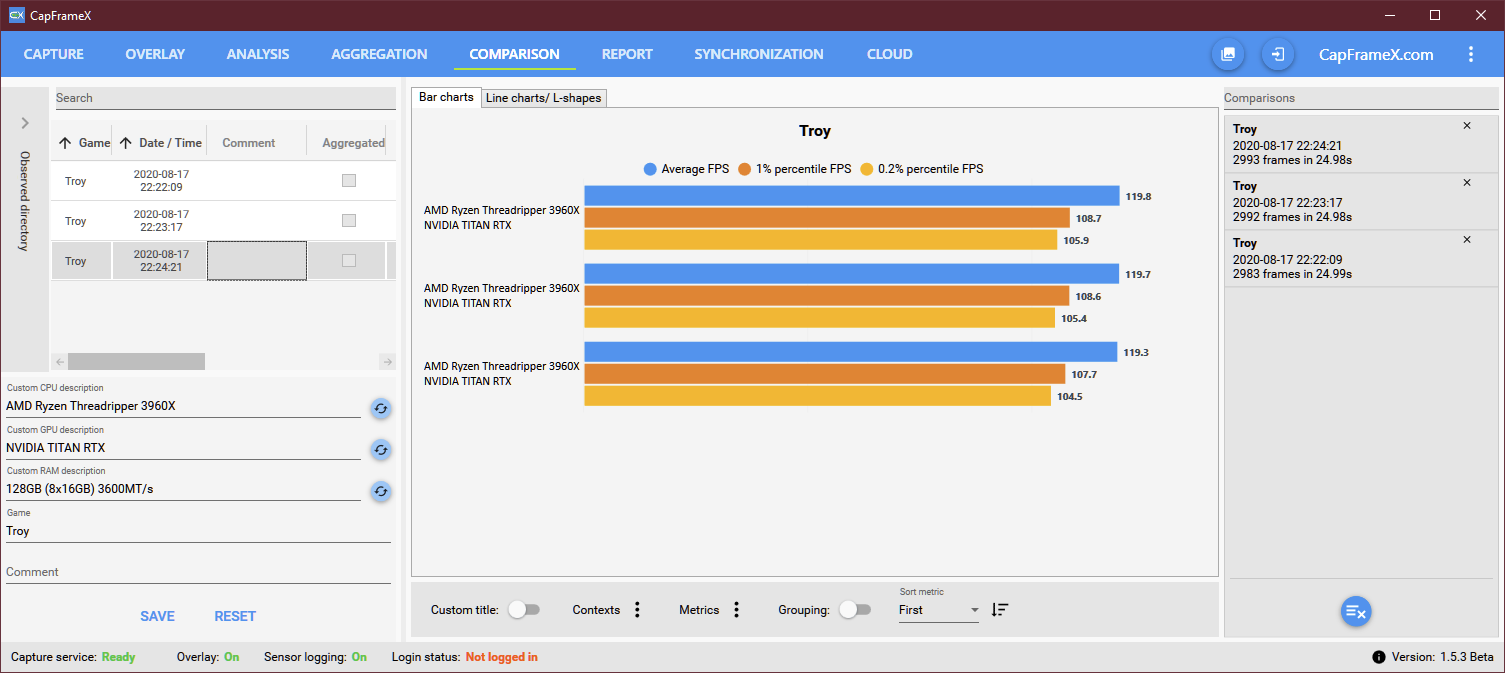Click the comment cell of 22:24:21 record
Screen dimensions: 1505x673
pyautogui.click(x=256, y=261)
